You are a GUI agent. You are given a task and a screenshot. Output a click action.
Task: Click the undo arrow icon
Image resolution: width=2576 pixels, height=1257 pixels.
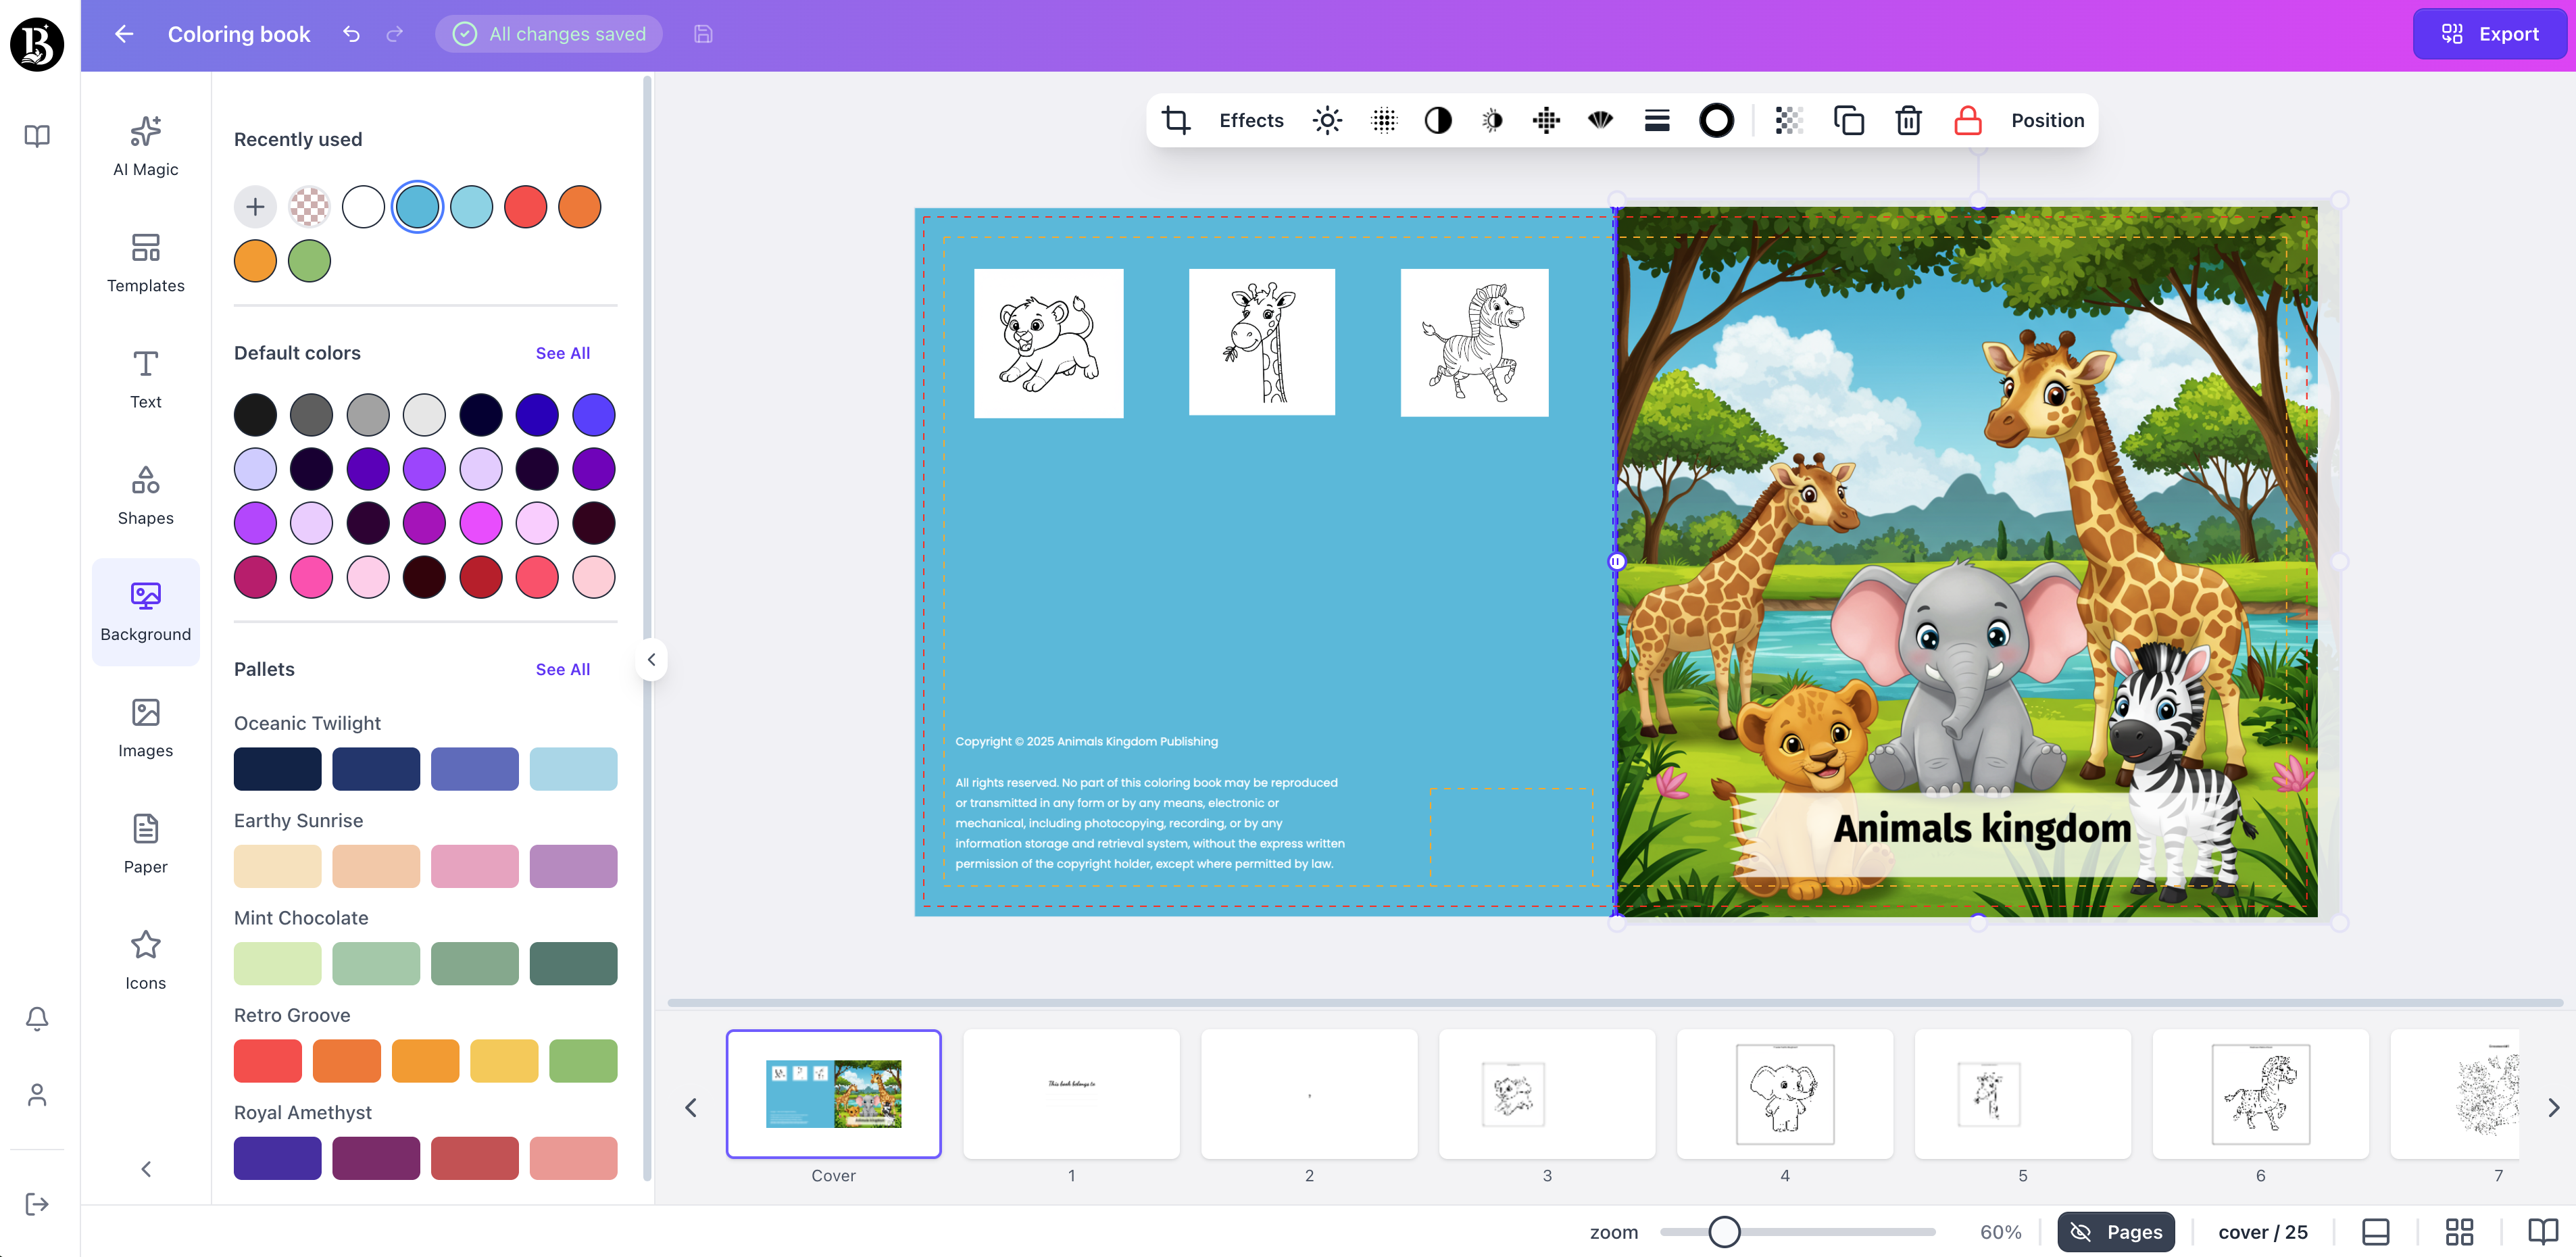tap(351, 34)
